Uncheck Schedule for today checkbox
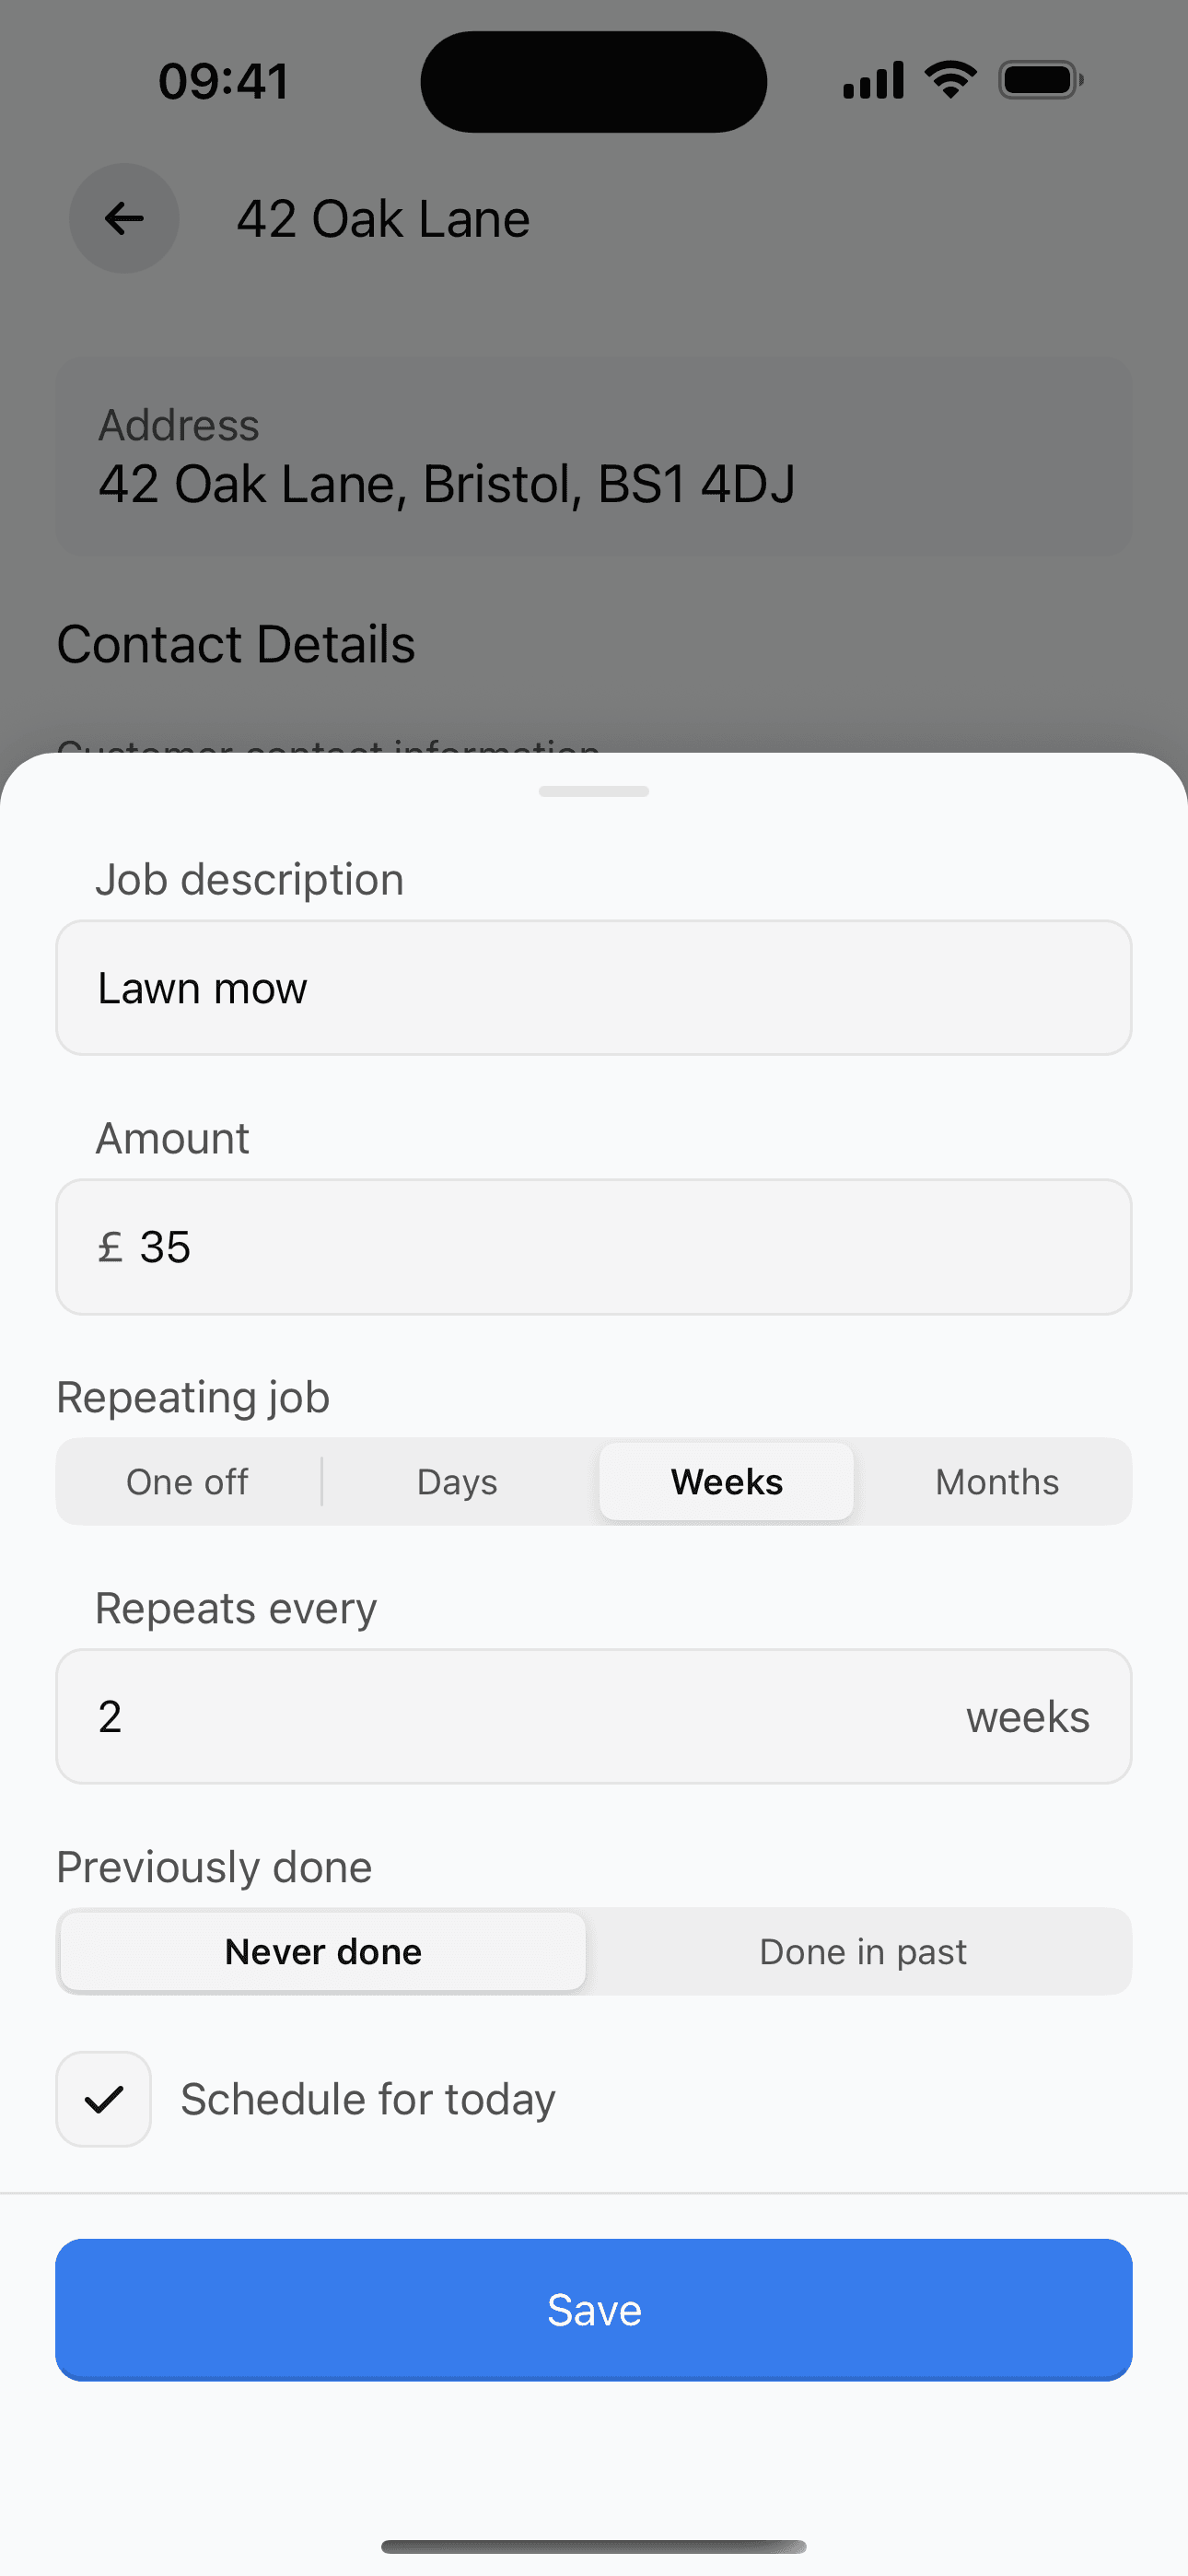The image size is (1188, 2576). point(104,2099)
